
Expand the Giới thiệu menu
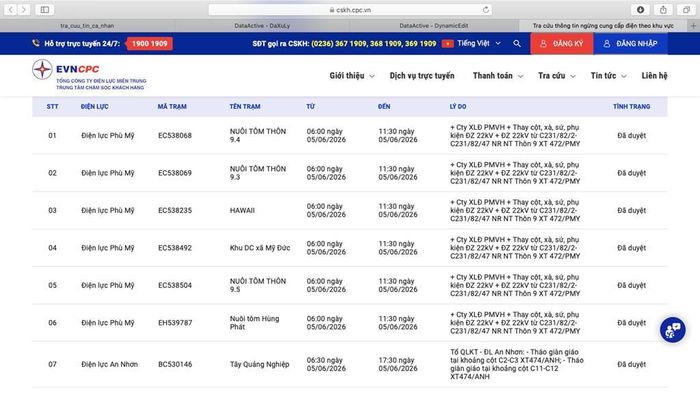pos(352,76)
